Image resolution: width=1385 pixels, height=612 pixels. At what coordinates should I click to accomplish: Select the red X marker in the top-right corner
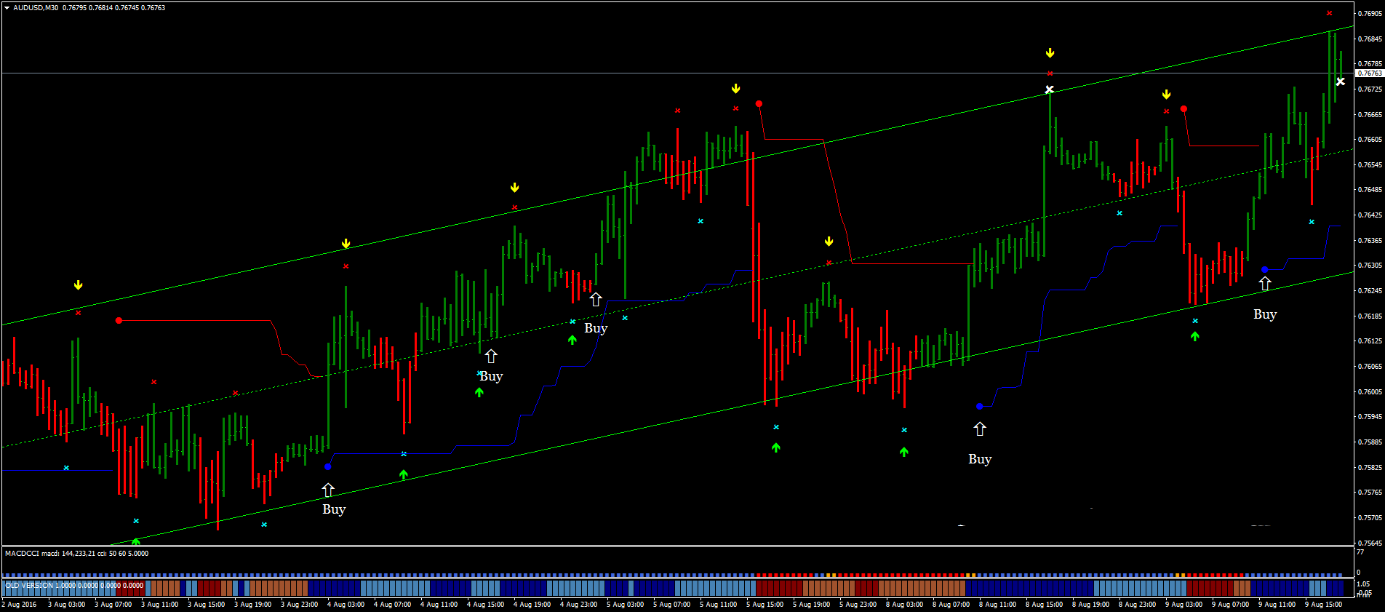coord(1329,13)
